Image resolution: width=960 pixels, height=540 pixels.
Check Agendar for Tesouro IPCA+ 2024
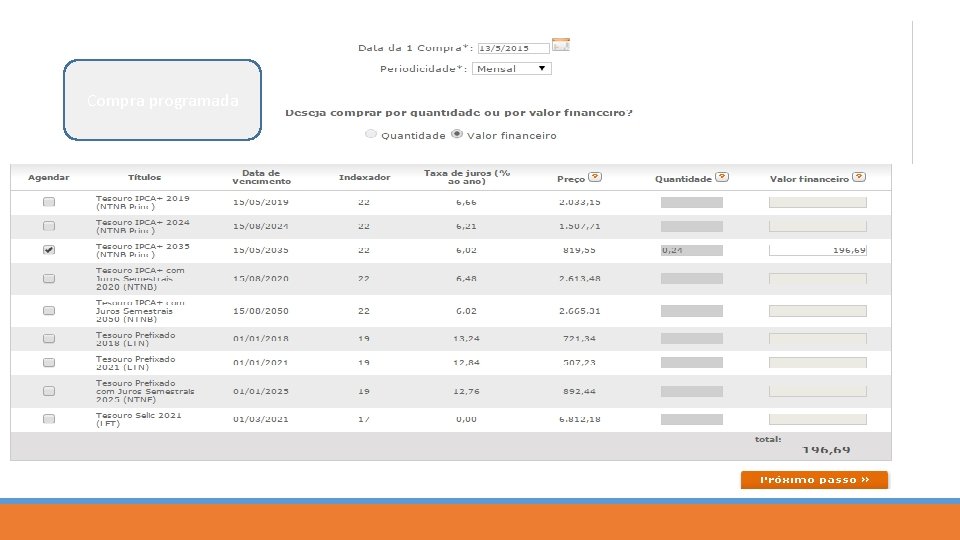click(49, 226)
